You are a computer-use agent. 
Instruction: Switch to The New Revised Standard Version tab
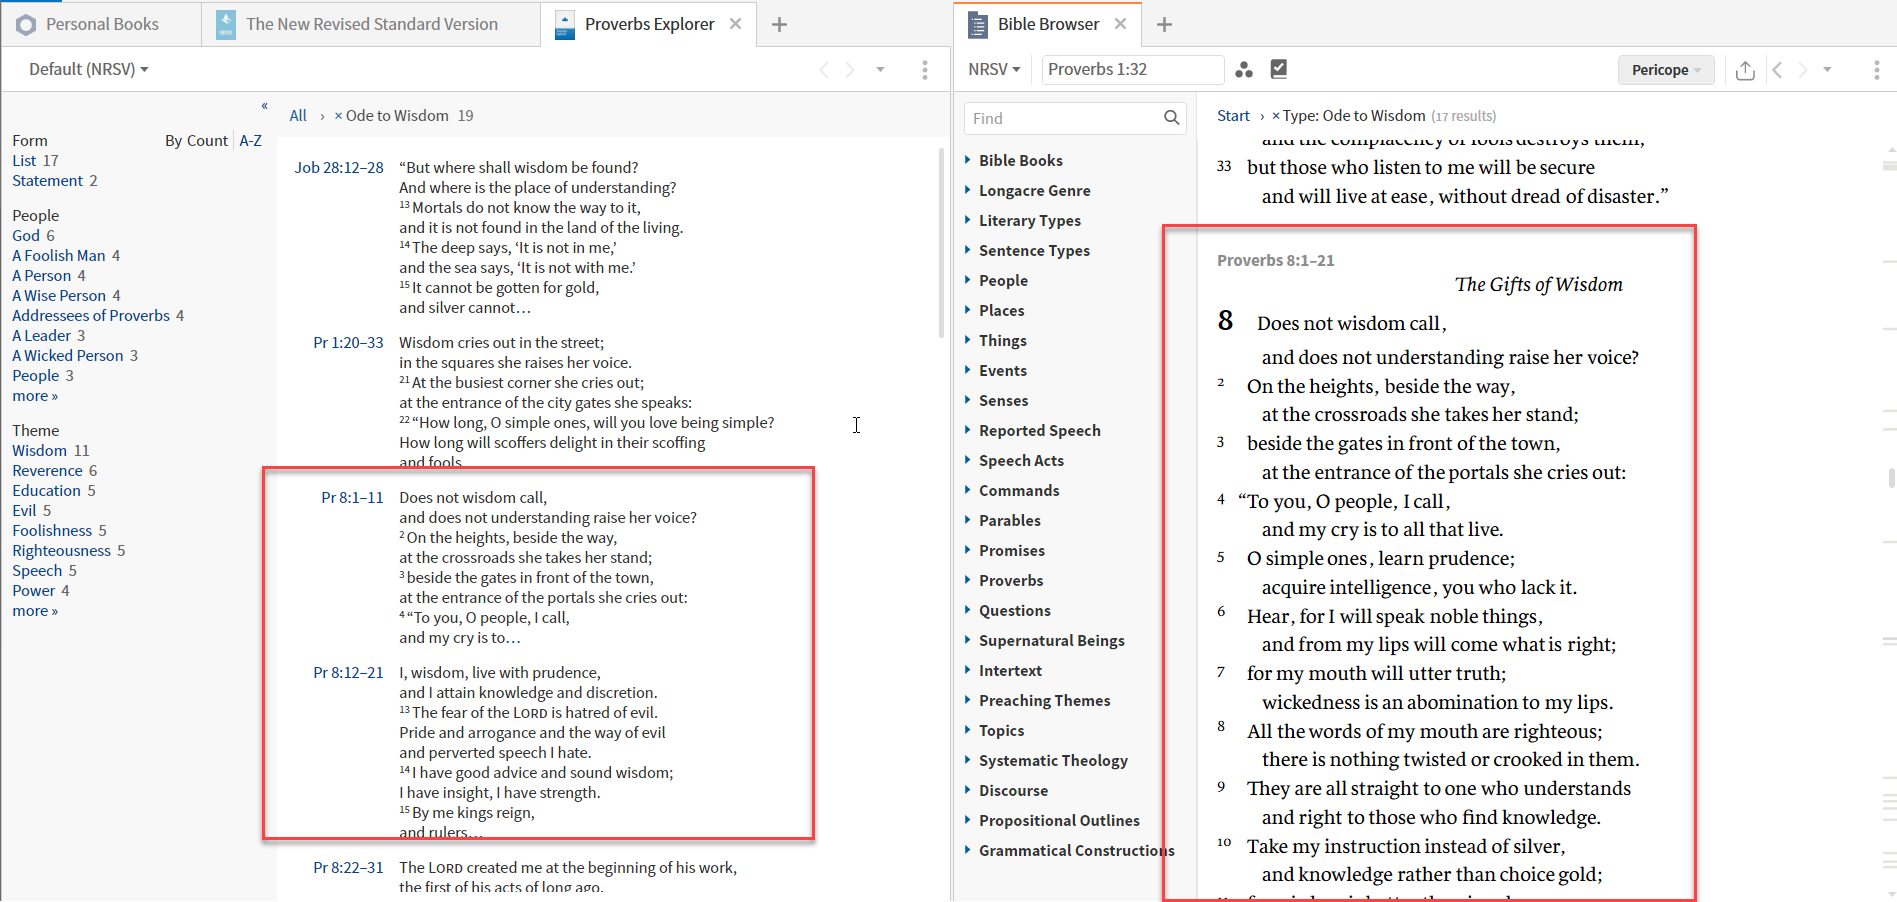pyautogui.click(x=371, y=24)
